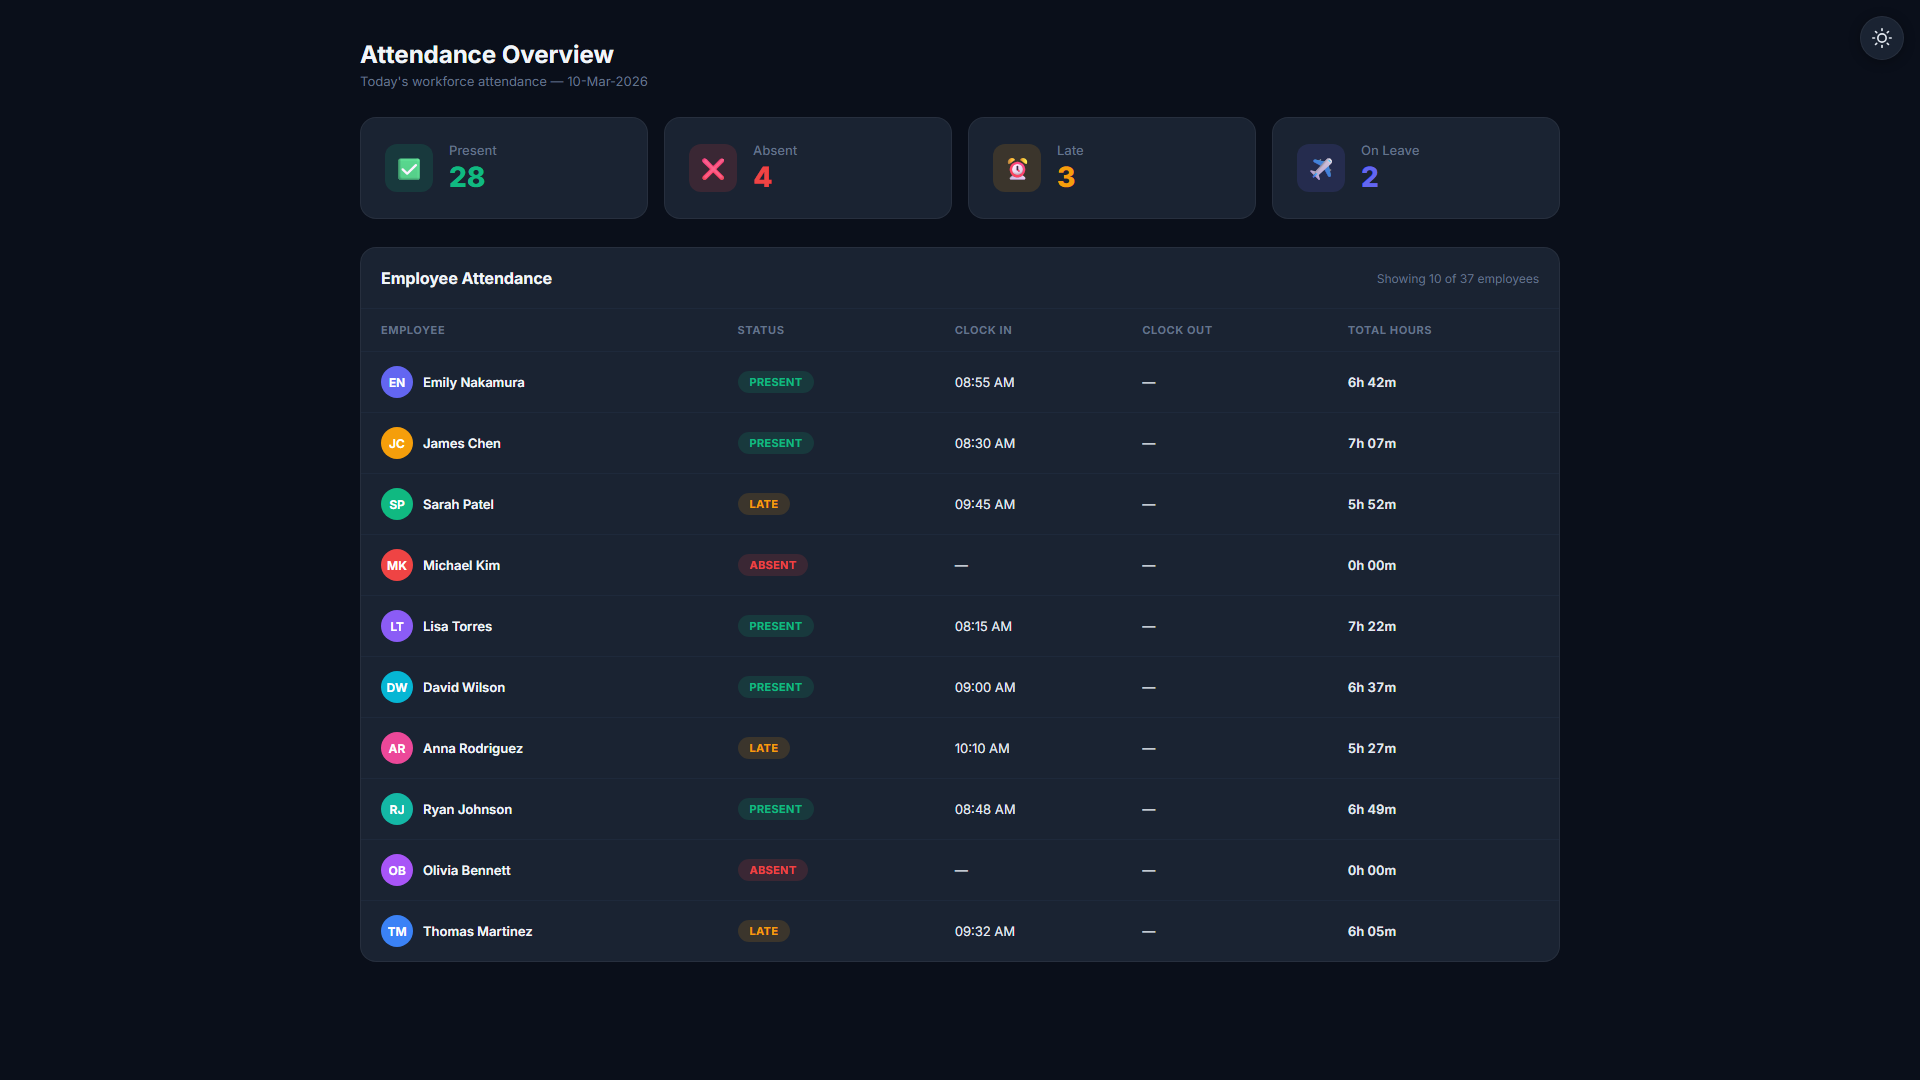1920x1080 pixels.
Task: Select the Late count 3
Action: pyautogui.click(x=1066, y=177)
